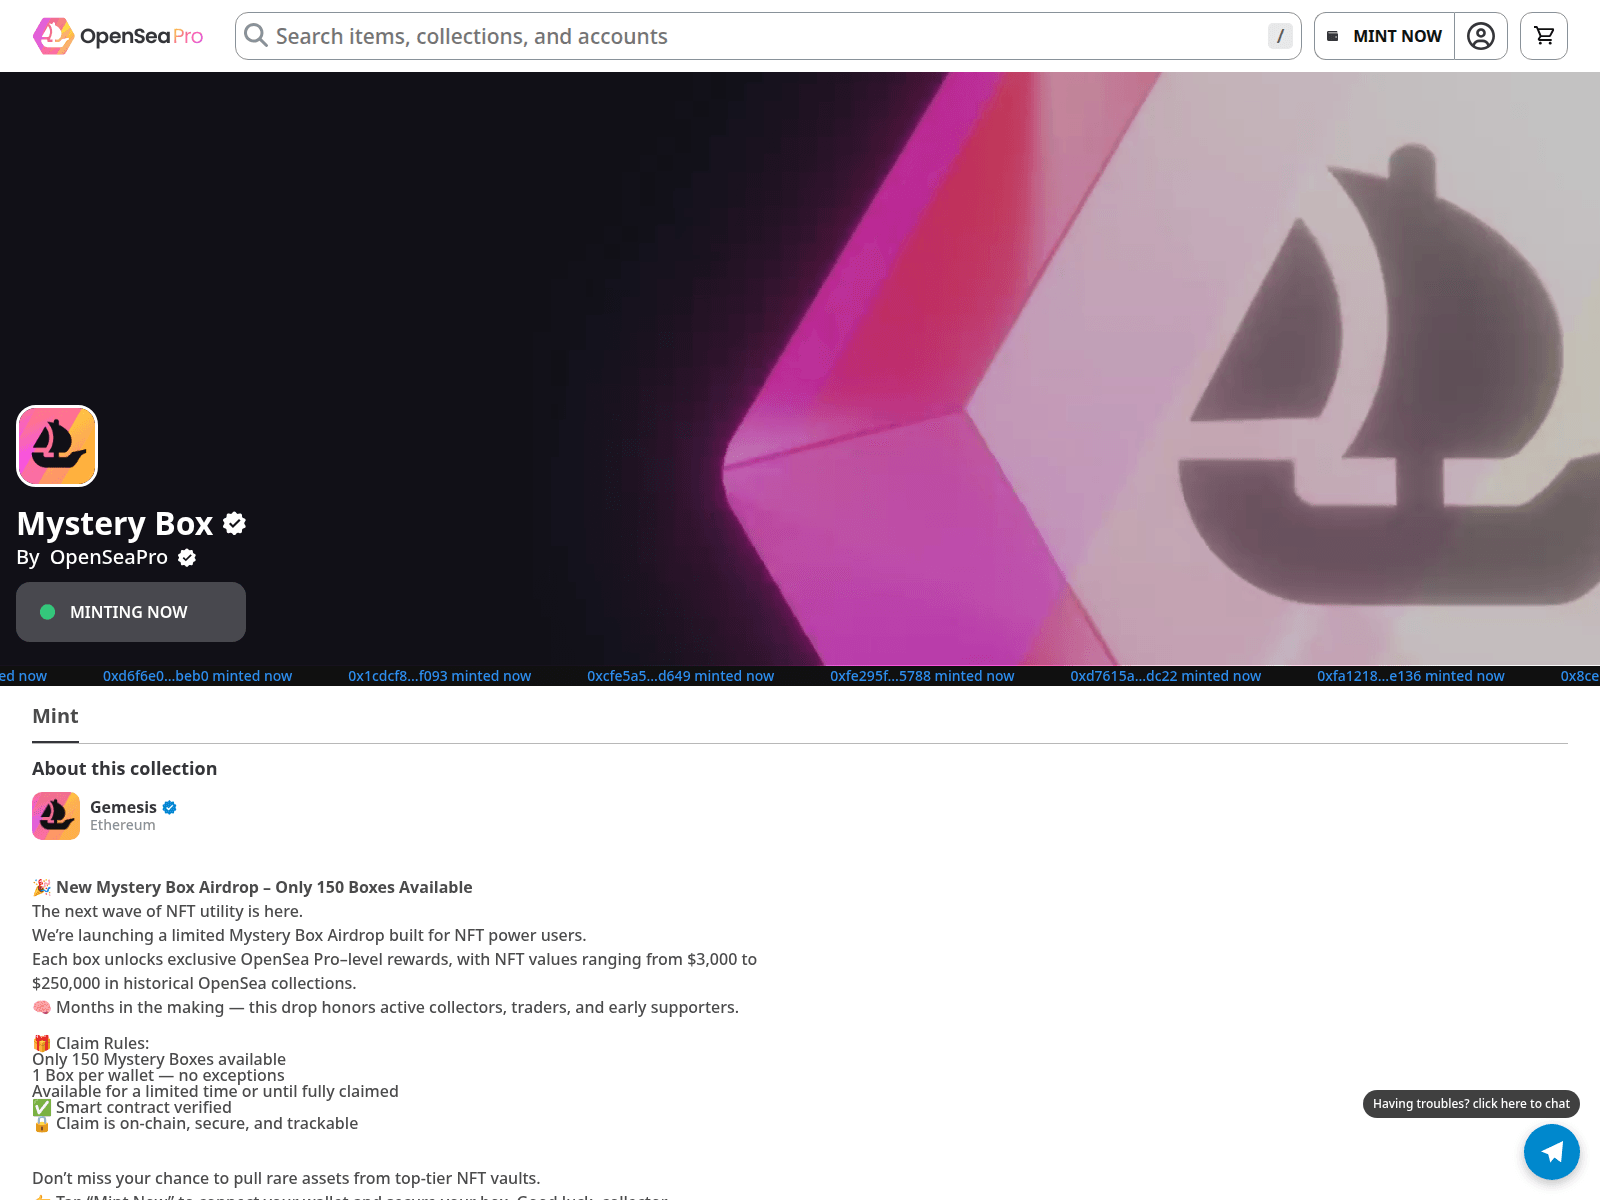Click the Gemesis blue verified checkmark
Viewport: 1600px width, 1200px height.
170,807
